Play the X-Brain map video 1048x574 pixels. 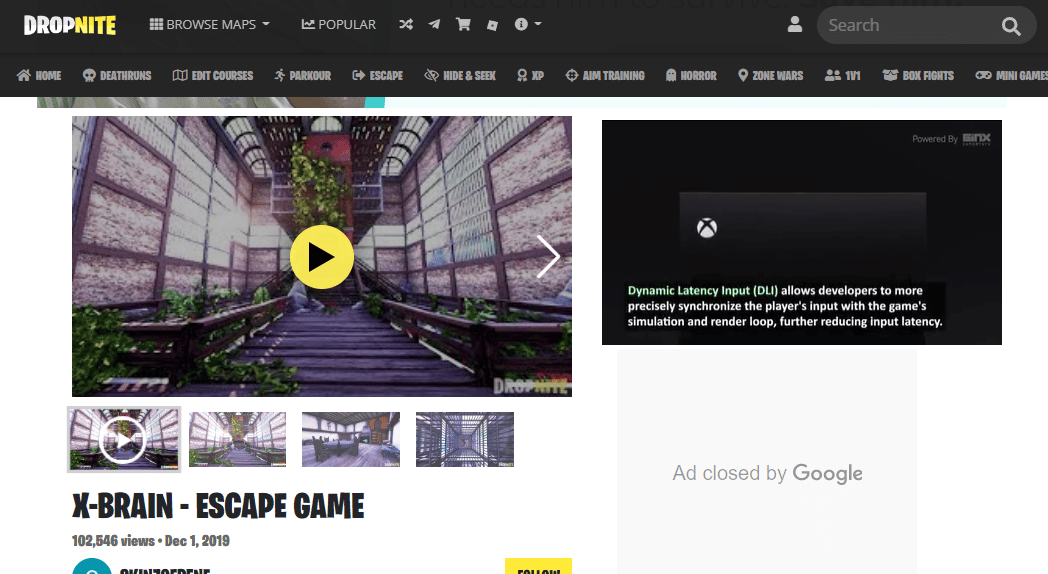coord(321,257)
